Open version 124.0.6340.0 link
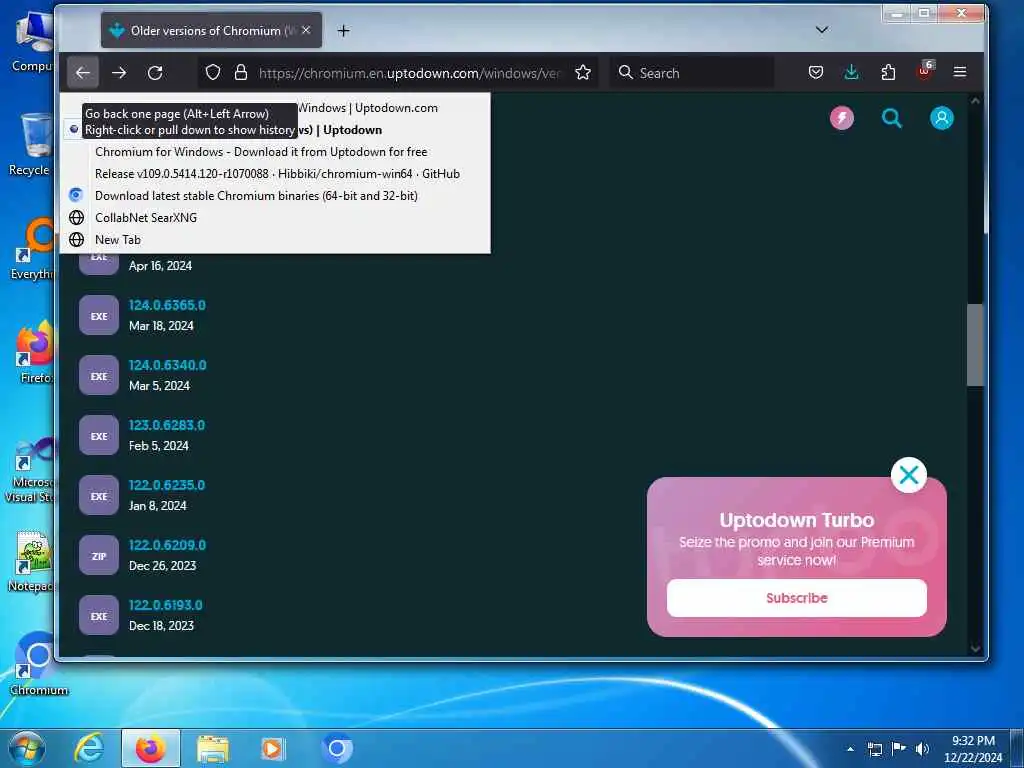 [167, 365]
